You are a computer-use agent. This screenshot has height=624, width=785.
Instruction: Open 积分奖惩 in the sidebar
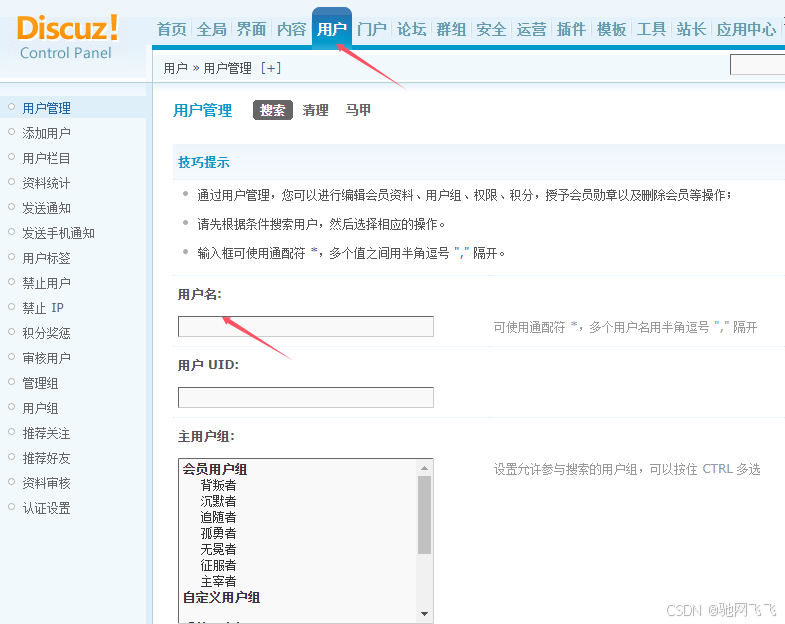(47, 333)
